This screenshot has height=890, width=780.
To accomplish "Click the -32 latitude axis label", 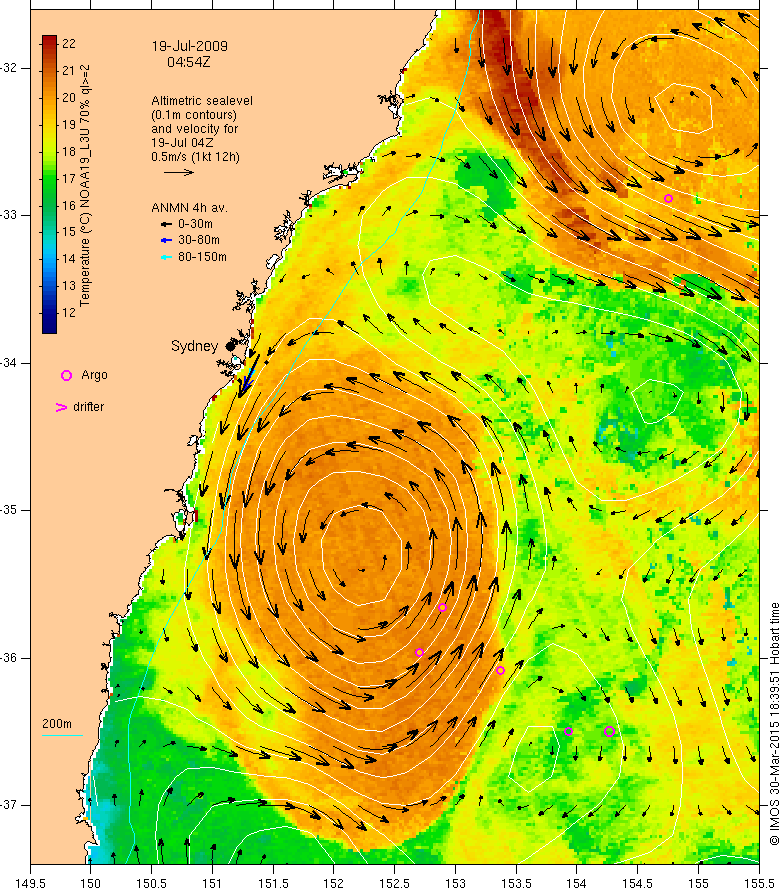I will pyautogui.click(x=9, y=68).
